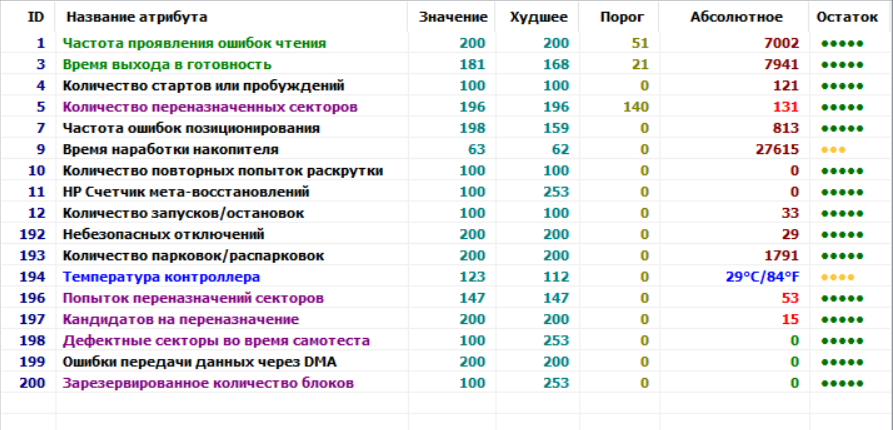This screenshot has width=893, height=430.
Task: Click green dots in Небезопасных отключений row
Action: click(841, 235)
